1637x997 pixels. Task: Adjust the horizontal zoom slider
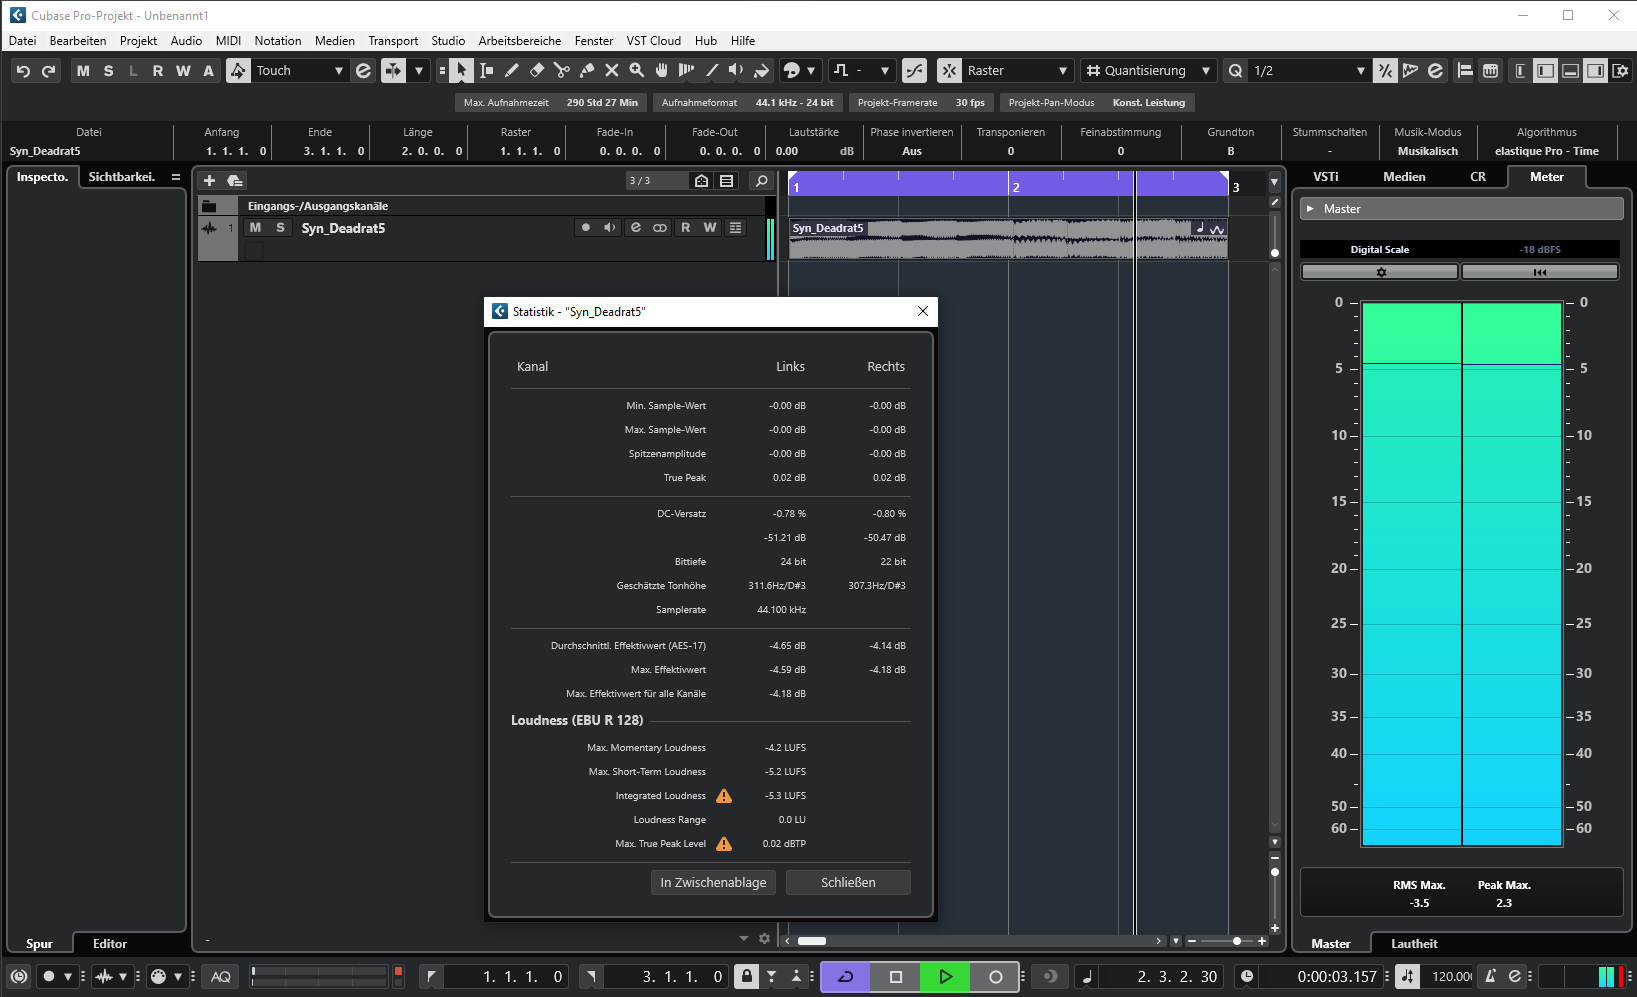click(x=1237, y=941)
